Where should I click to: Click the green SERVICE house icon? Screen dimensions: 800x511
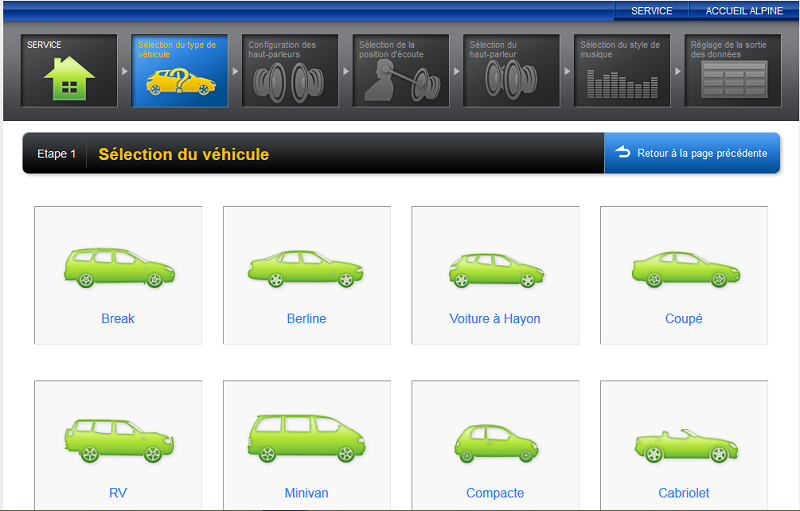tap(69, 78)
